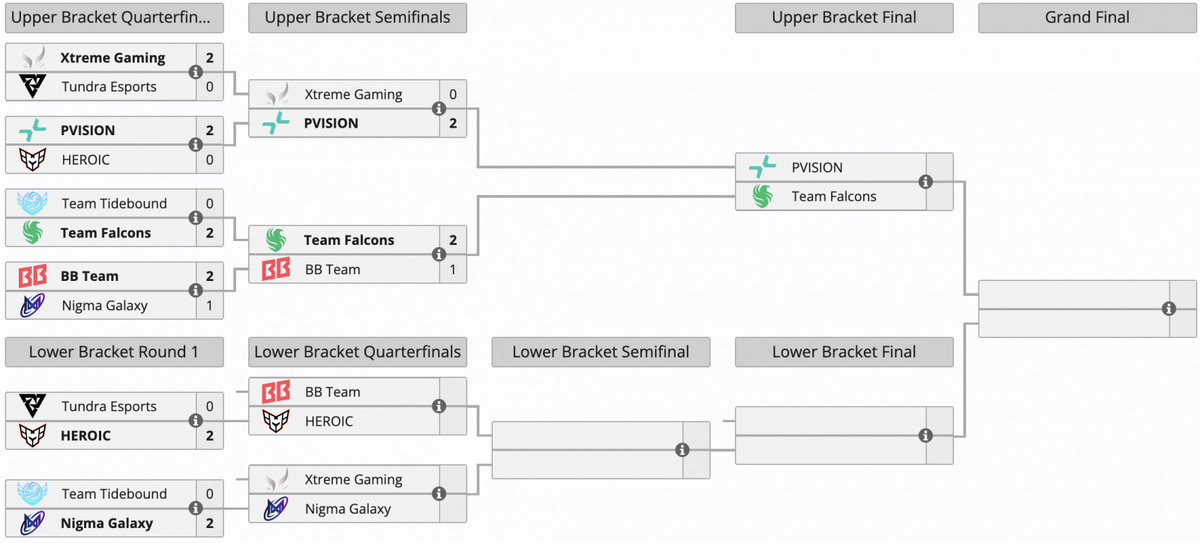Click the empty Grand Final match slot

tap(1070, 309)
